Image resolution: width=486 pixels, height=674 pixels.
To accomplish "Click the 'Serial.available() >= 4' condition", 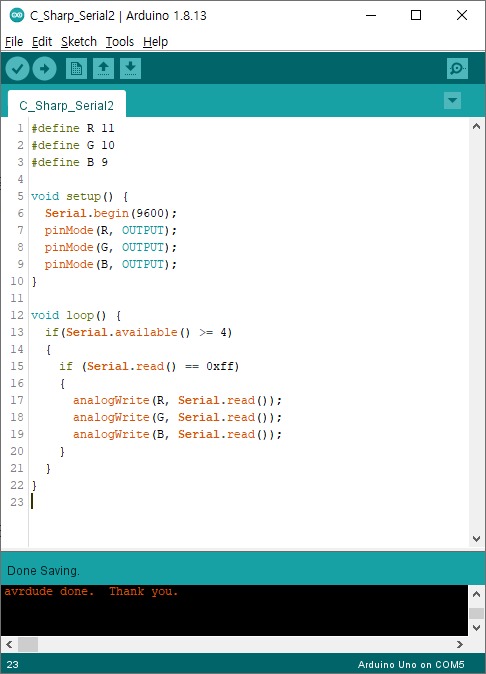I will tap(146, 332).
